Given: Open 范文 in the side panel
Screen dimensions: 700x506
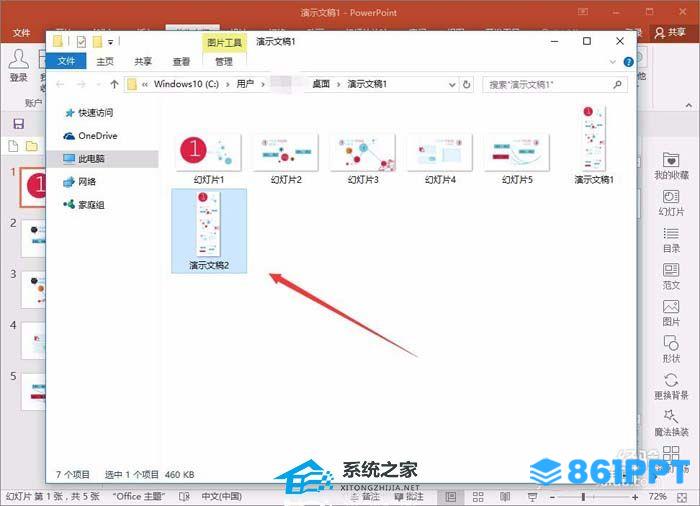Looking at the screenshot, I should click(671, 277).
